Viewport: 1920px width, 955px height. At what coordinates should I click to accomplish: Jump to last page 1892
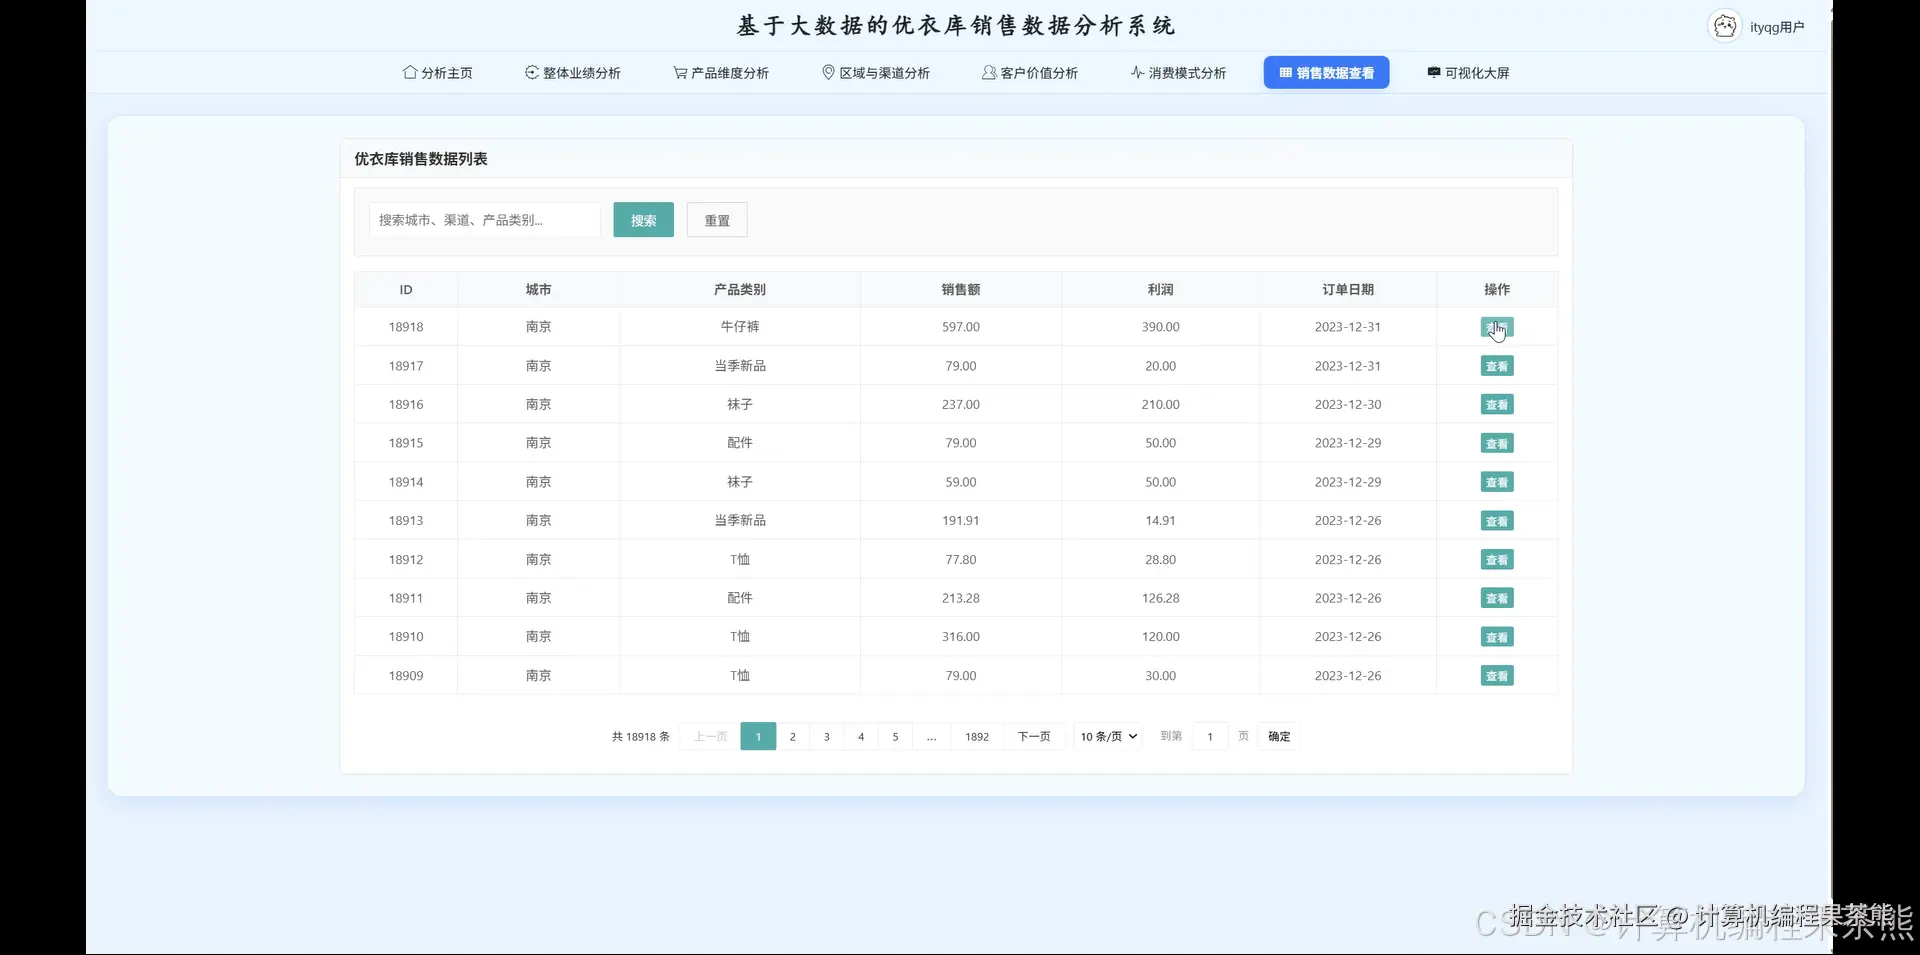point(977,737)
